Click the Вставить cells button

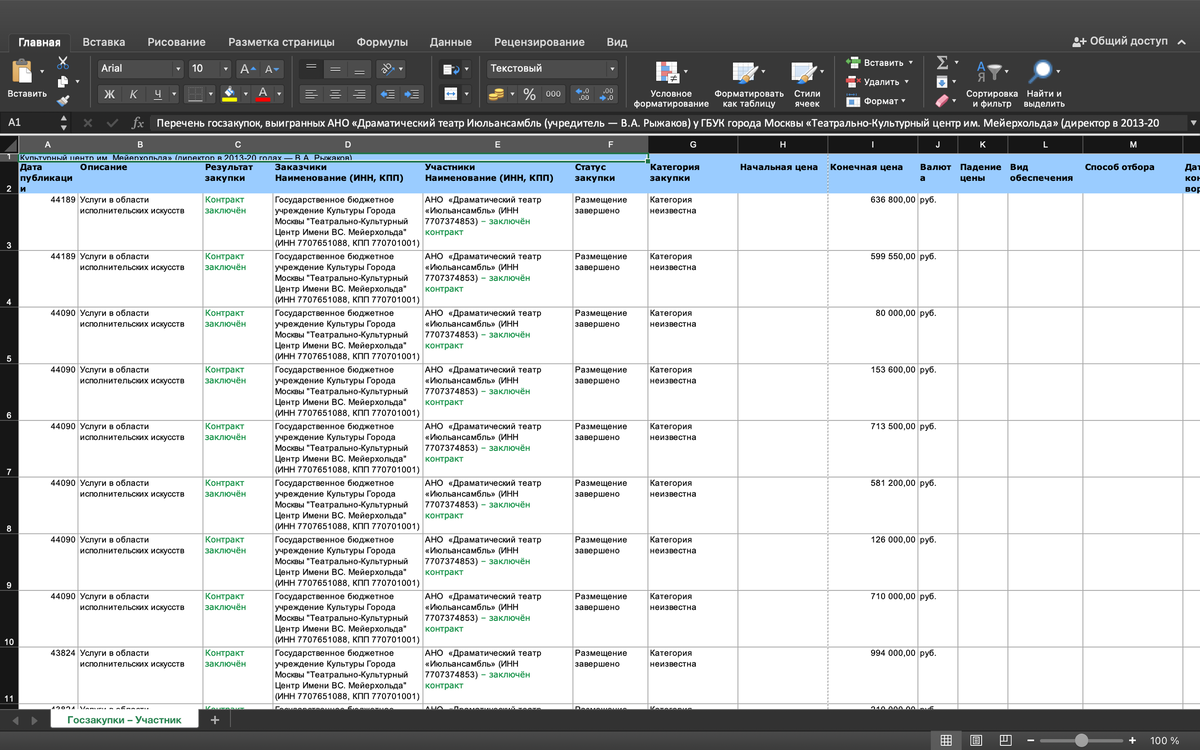(879, 62)
